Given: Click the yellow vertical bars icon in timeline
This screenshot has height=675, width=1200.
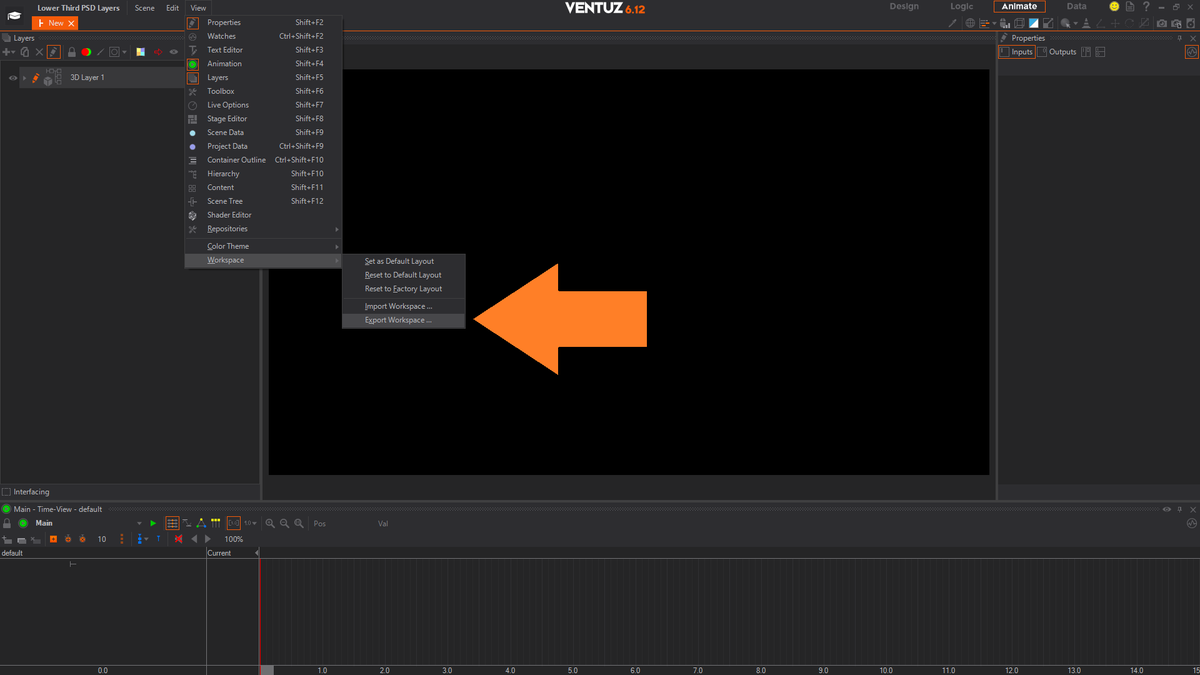Looking at the screenshot, I should click(215, 523).
